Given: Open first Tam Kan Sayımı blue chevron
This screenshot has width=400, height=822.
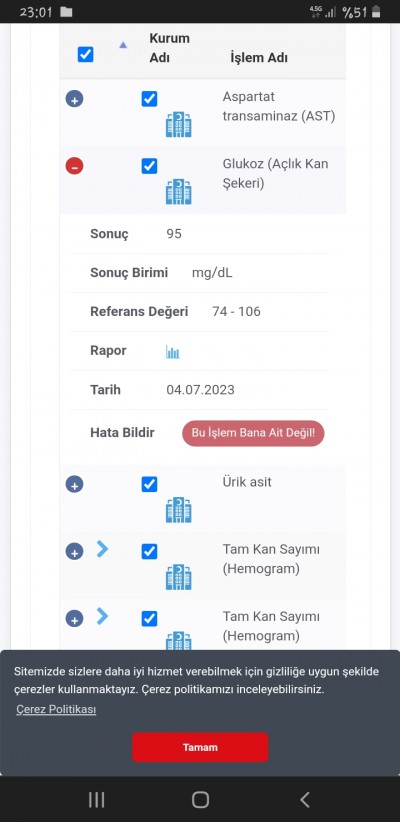Looking at the screenshot, I should click(103, 549).
